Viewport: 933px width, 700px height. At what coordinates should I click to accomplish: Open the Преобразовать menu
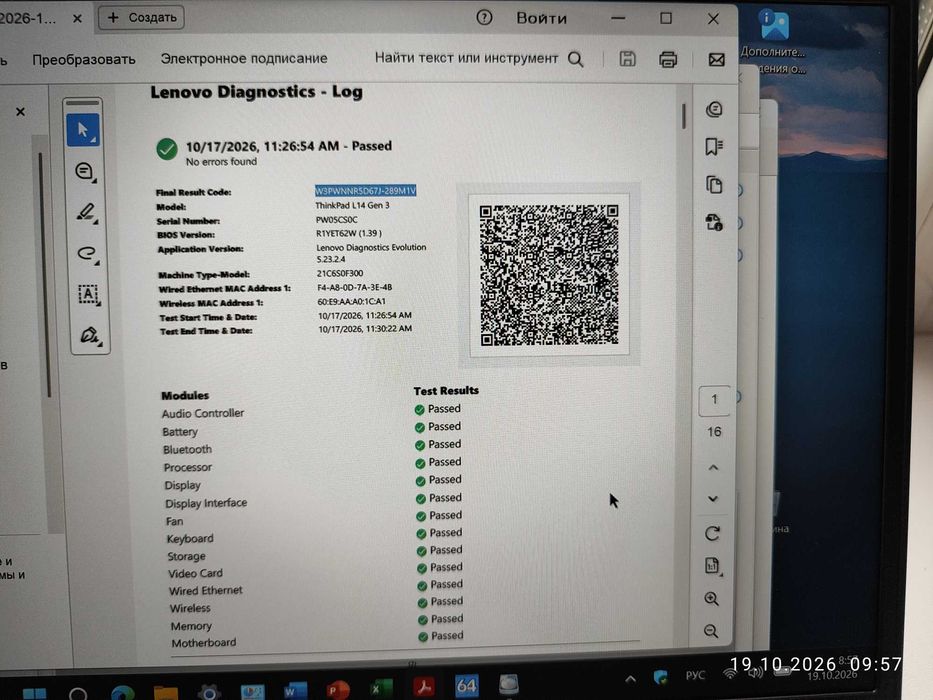pos(84,60)
